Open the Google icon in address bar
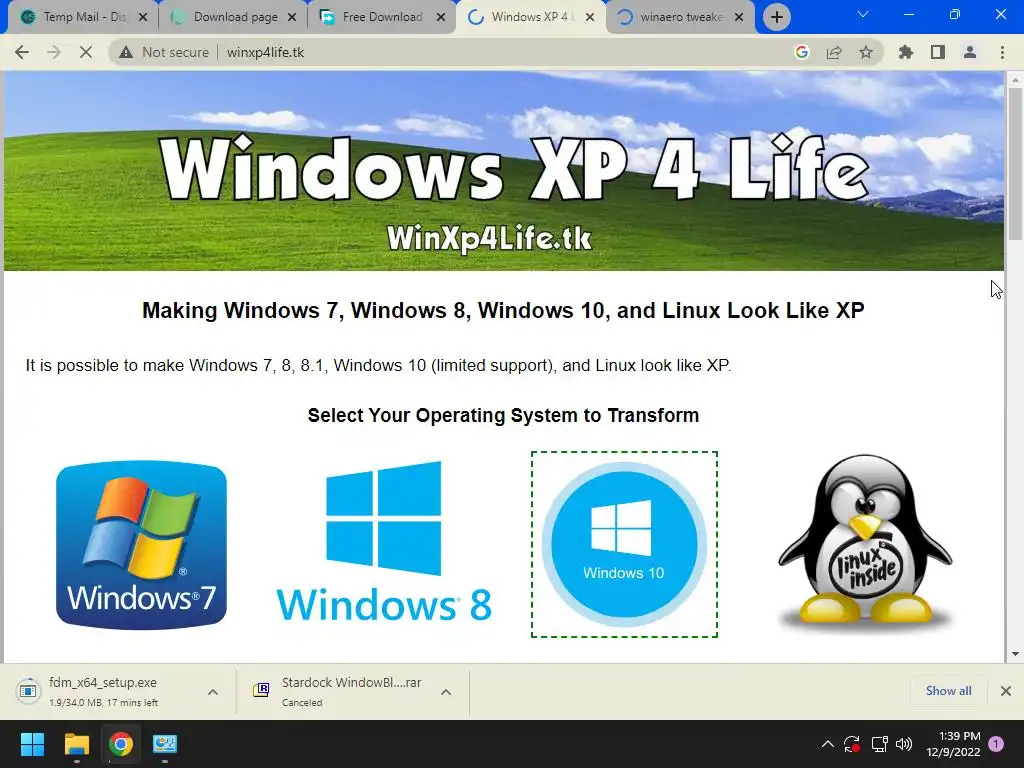This screenshot has width=1024, height=768. pos(802,52)
